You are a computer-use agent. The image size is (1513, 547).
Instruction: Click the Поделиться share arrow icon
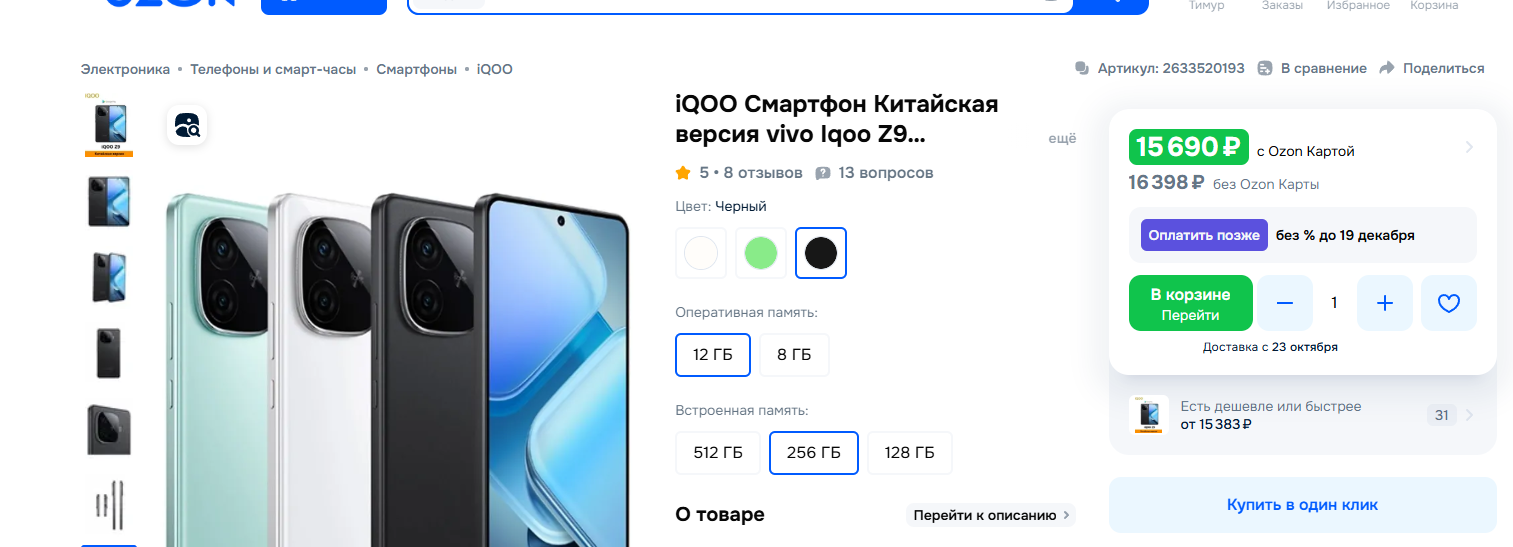(1387, 68)
